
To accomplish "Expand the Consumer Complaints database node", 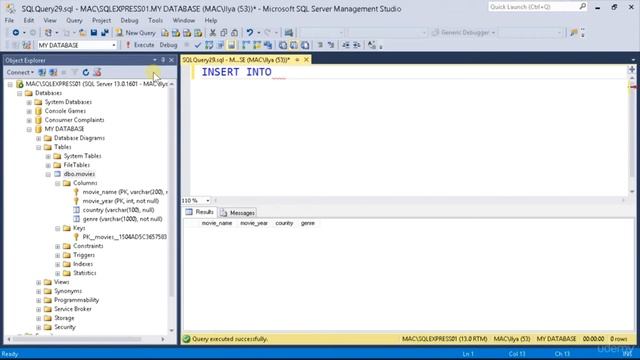I will coord(29,120).
